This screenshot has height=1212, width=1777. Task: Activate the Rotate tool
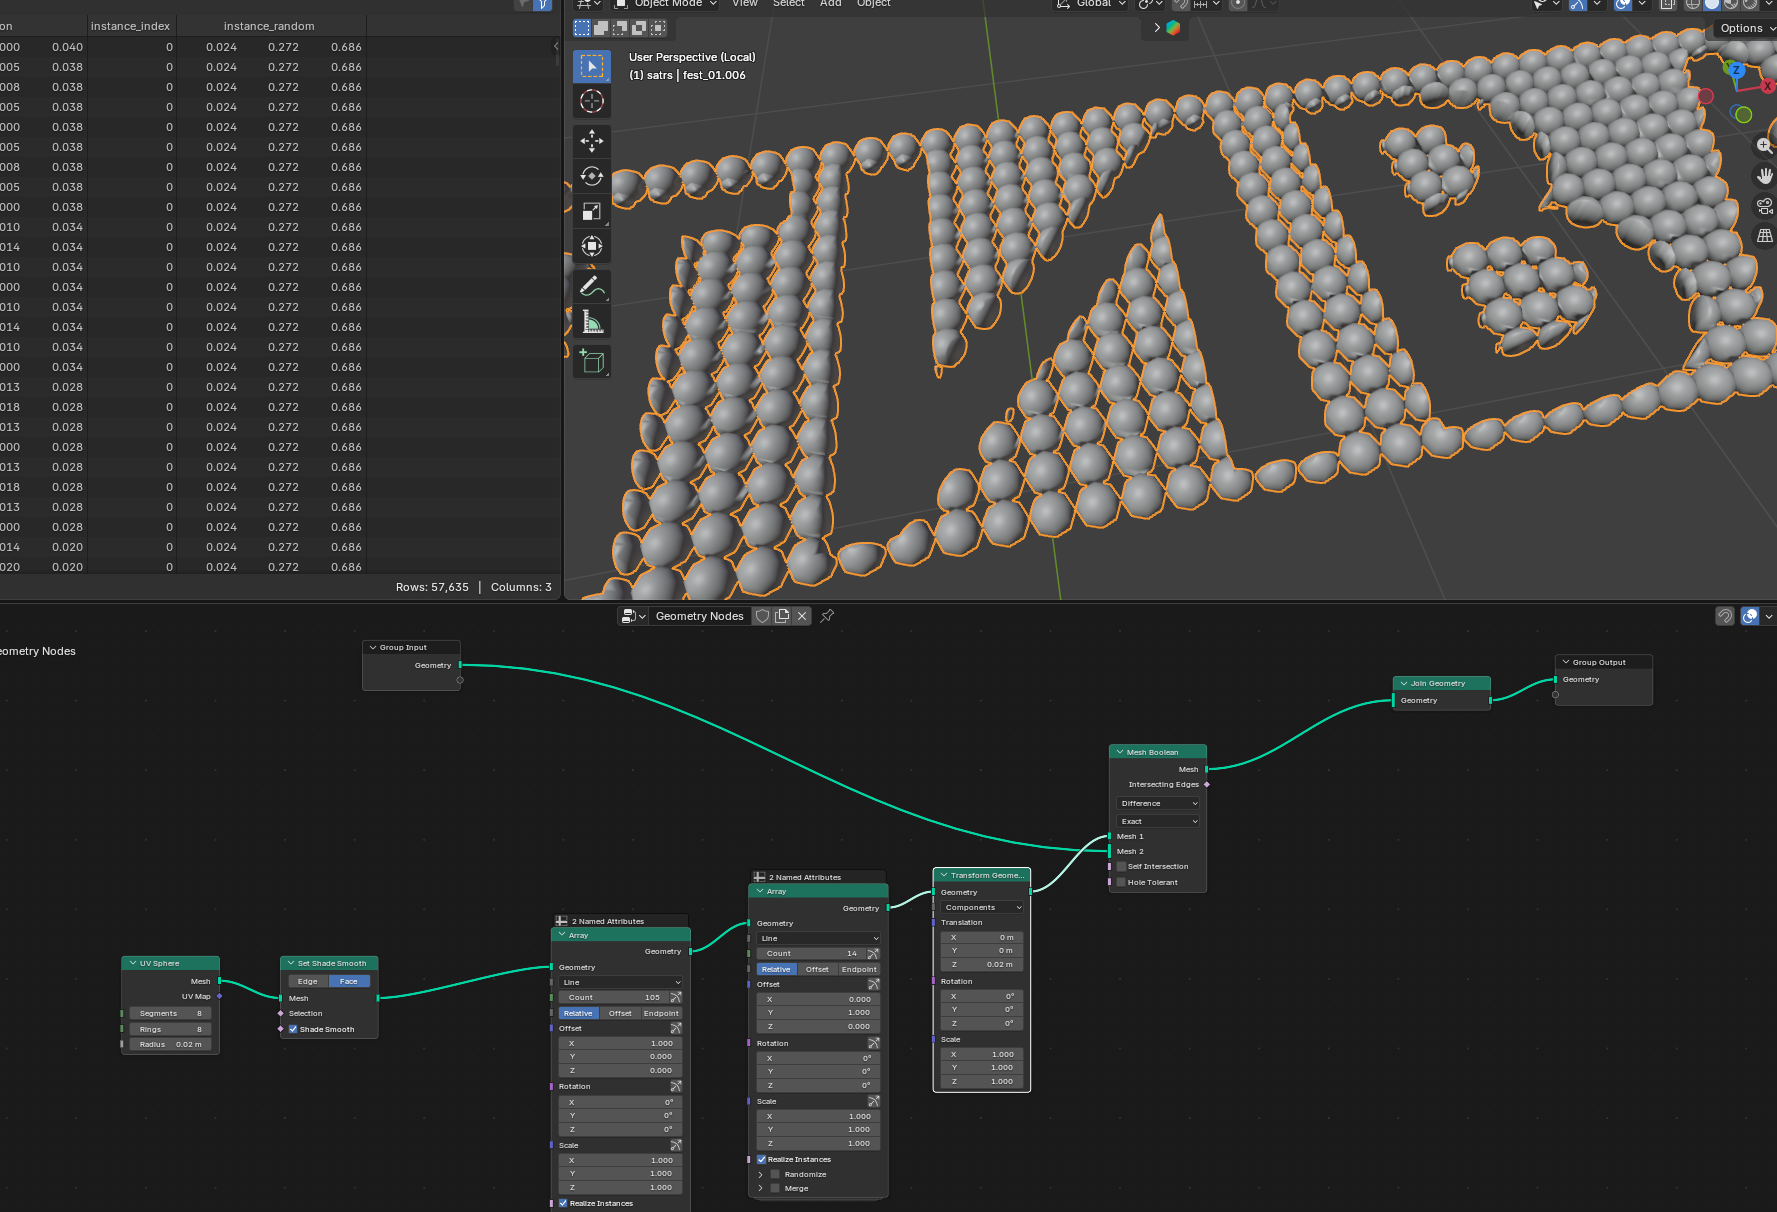pos(591,176)
